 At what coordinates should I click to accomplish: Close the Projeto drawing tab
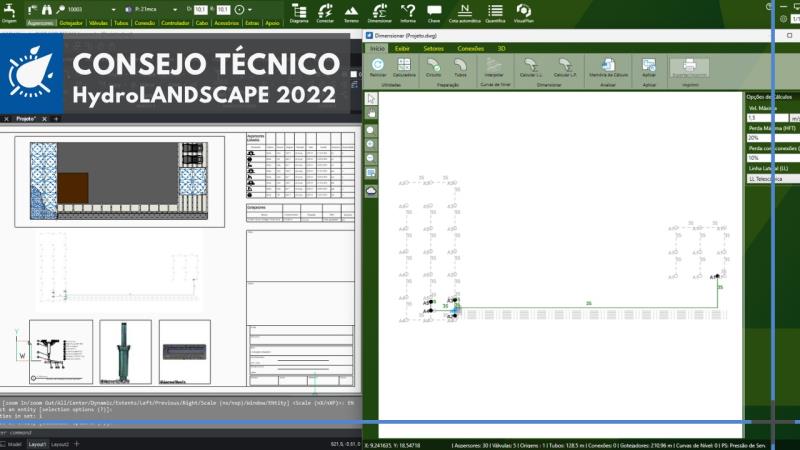click(x=44, y=118)
